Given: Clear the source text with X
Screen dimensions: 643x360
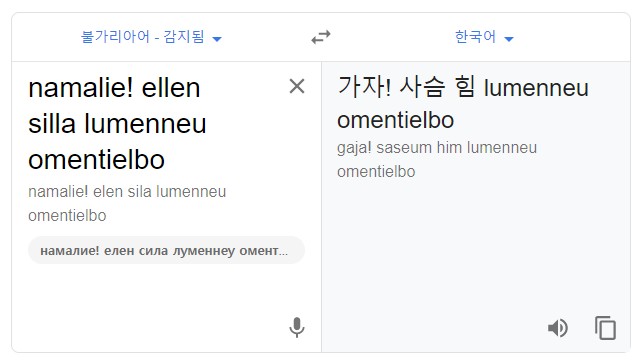Looking at the screenshot, I should [x=297, y=87].
